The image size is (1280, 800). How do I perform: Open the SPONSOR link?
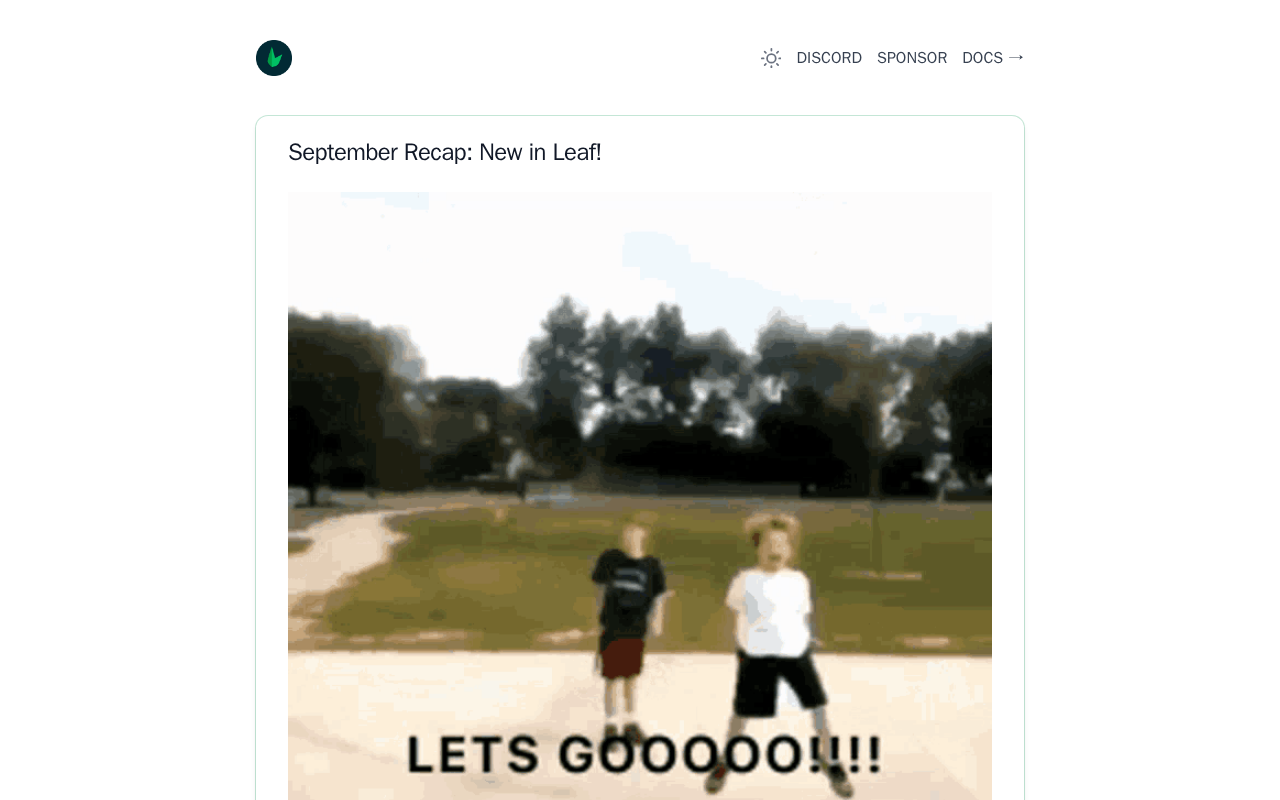pyautogui.click(x=912, y=58)
